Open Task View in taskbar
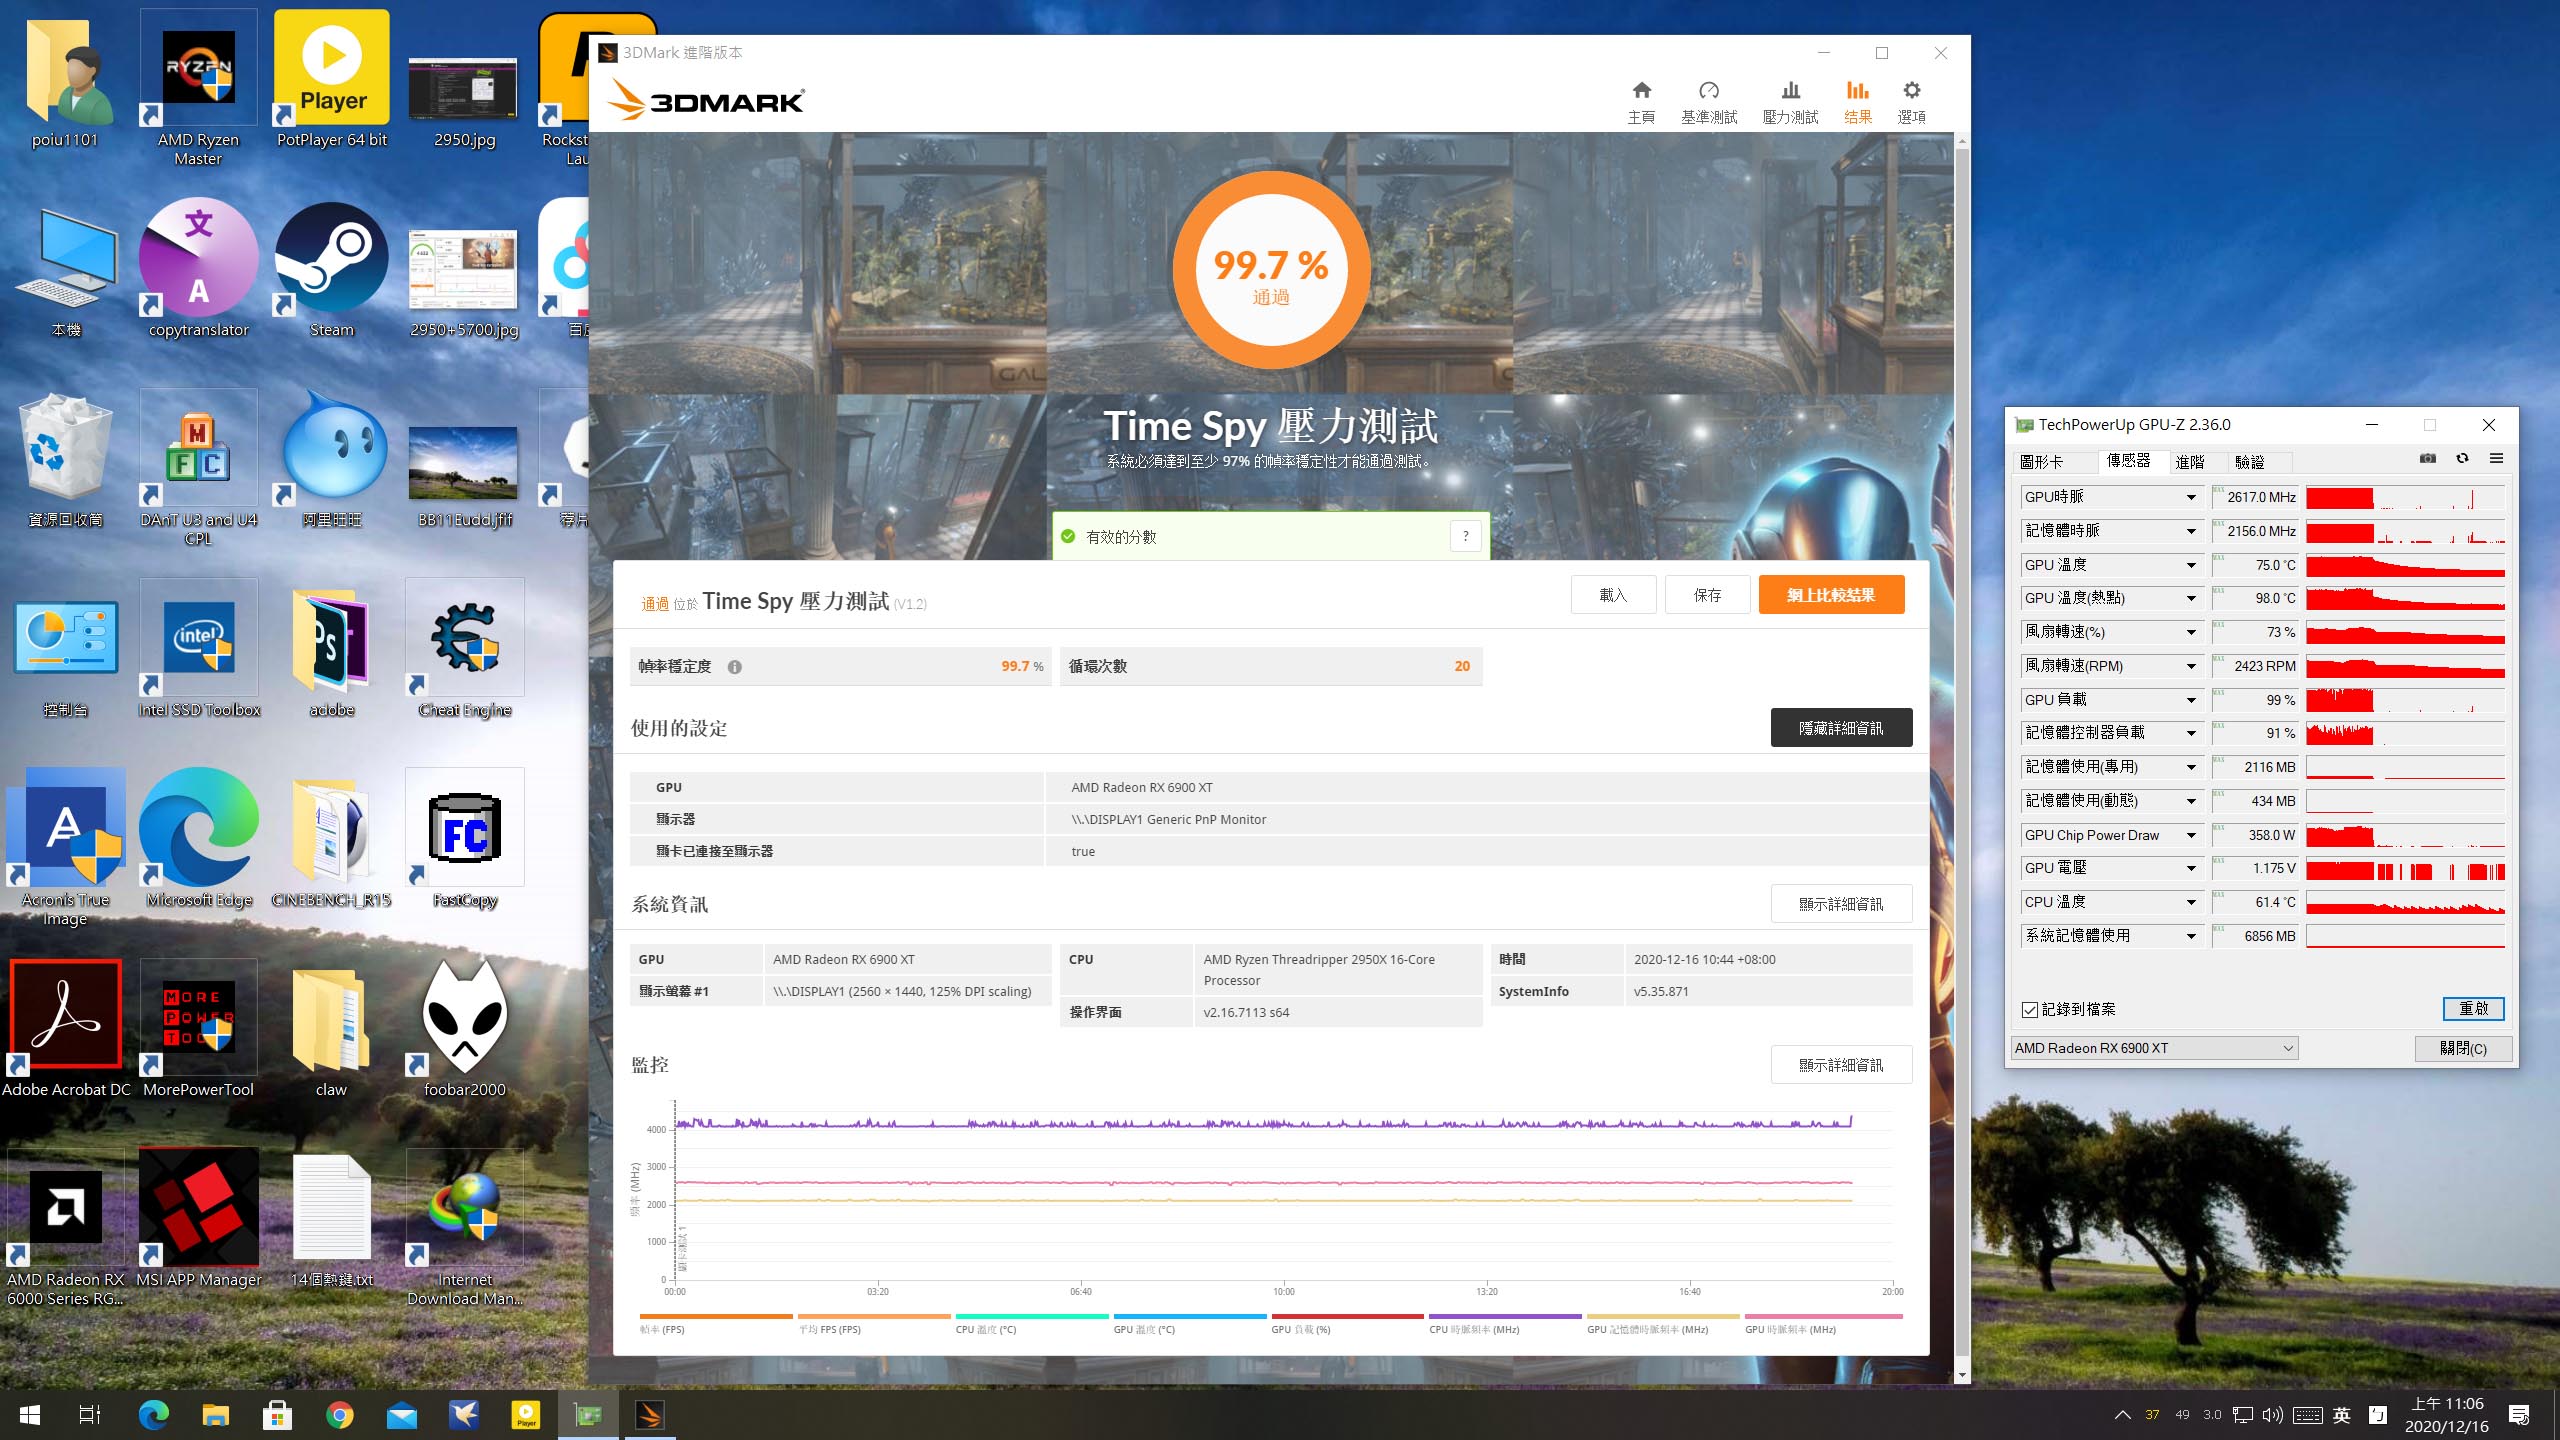The image size is (2560, 1440). coord(90,1415)
